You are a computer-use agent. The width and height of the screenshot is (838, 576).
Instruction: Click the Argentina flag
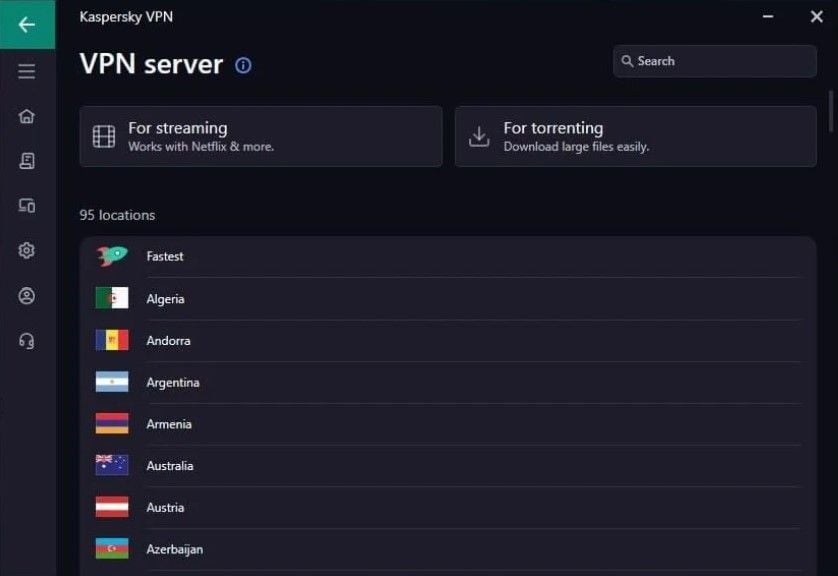tap(112, 382)
